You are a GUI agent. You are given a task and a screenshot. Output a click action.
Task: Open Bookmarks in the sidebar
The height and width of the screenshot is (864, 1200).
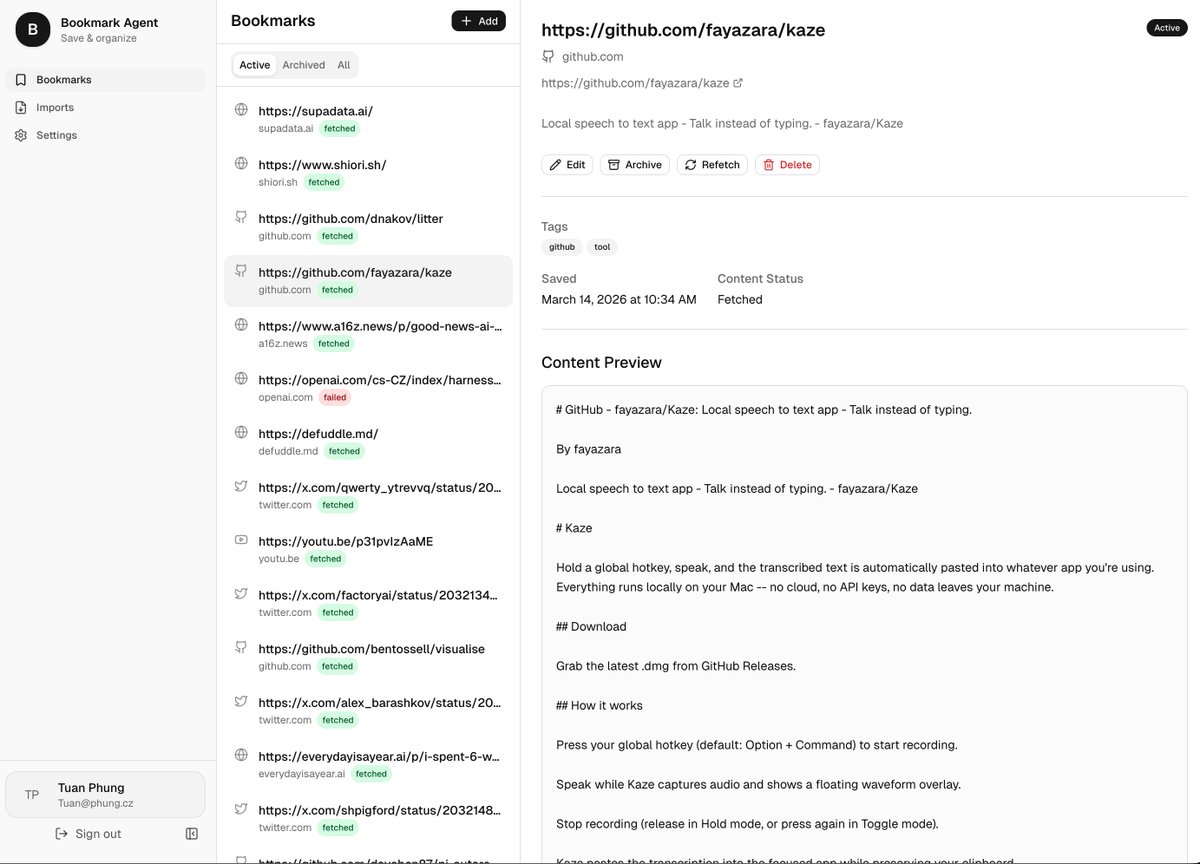[105, 79]
